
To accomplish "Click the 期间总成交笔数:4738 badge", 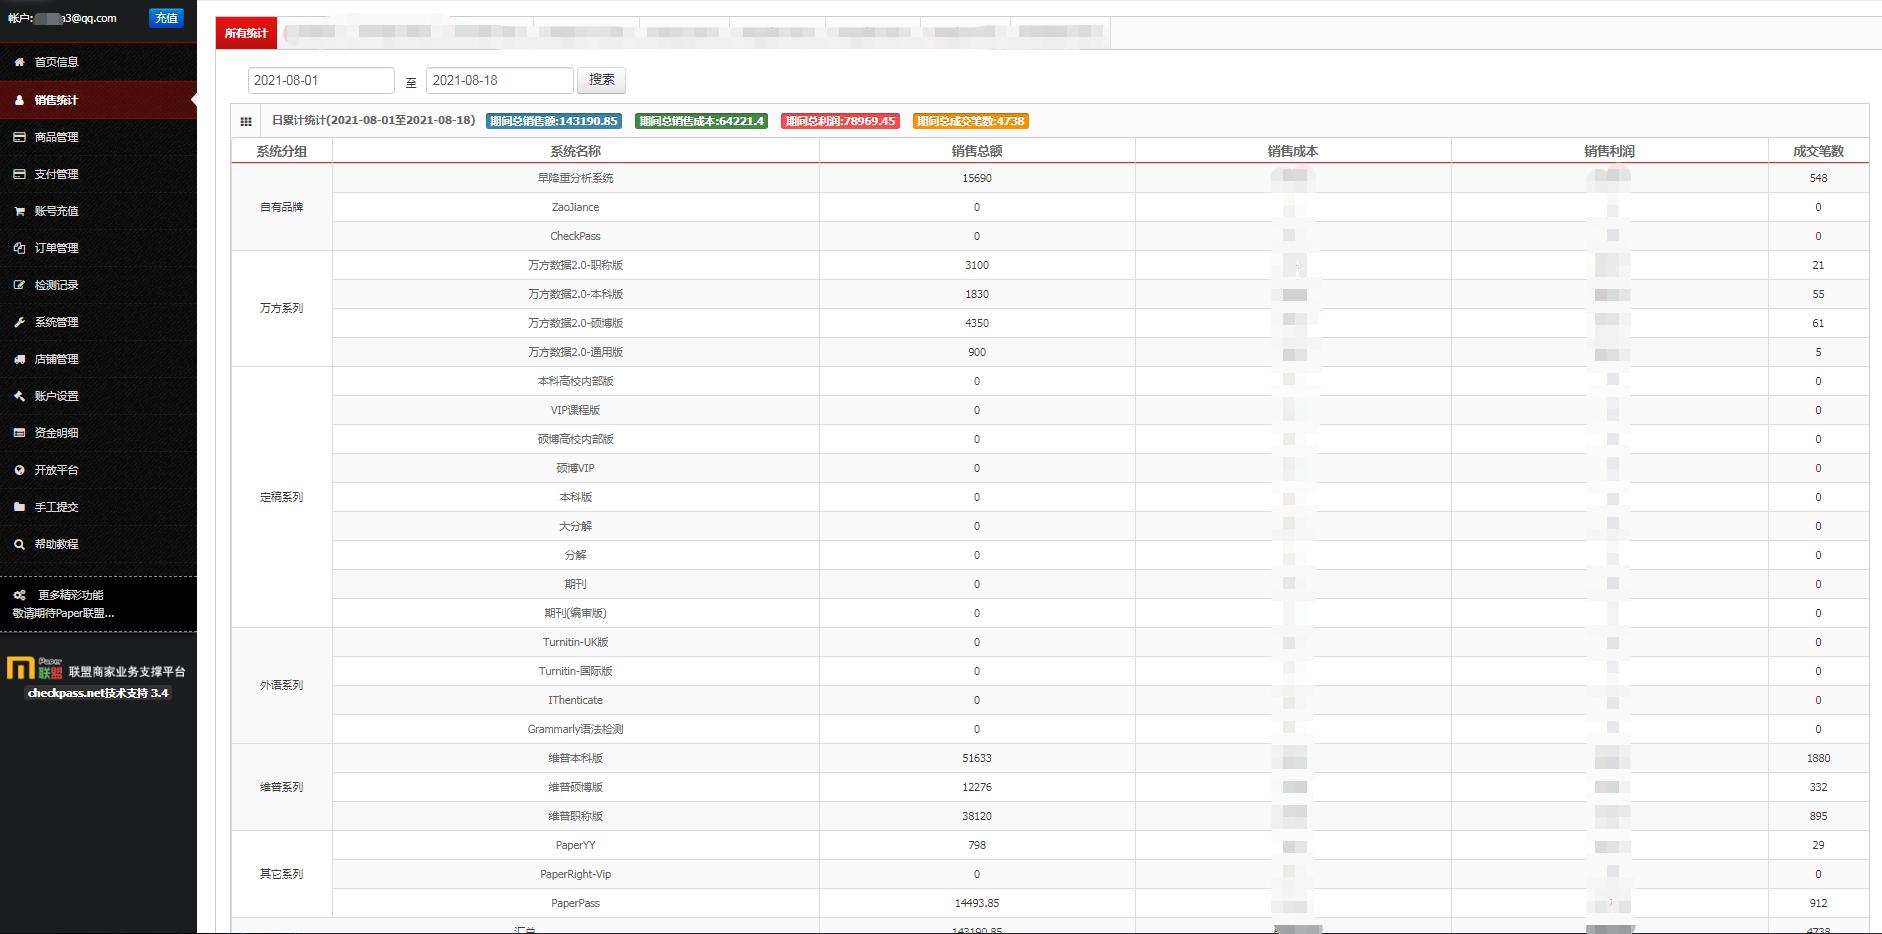I will 971,121.
